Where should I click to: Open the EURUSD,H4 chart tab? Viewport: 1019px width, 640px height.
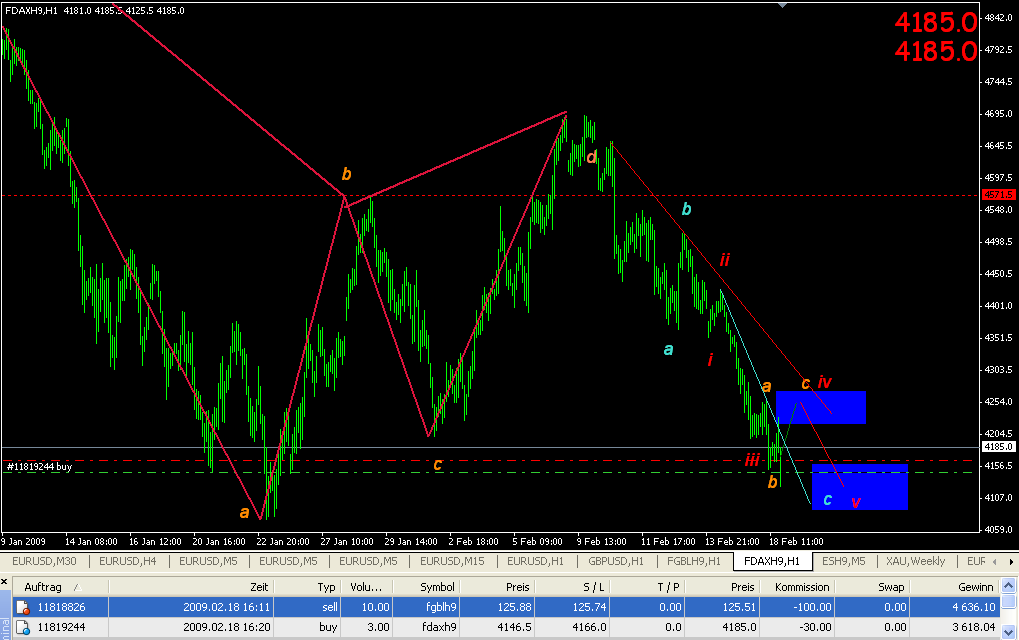(x=126, y=561)
